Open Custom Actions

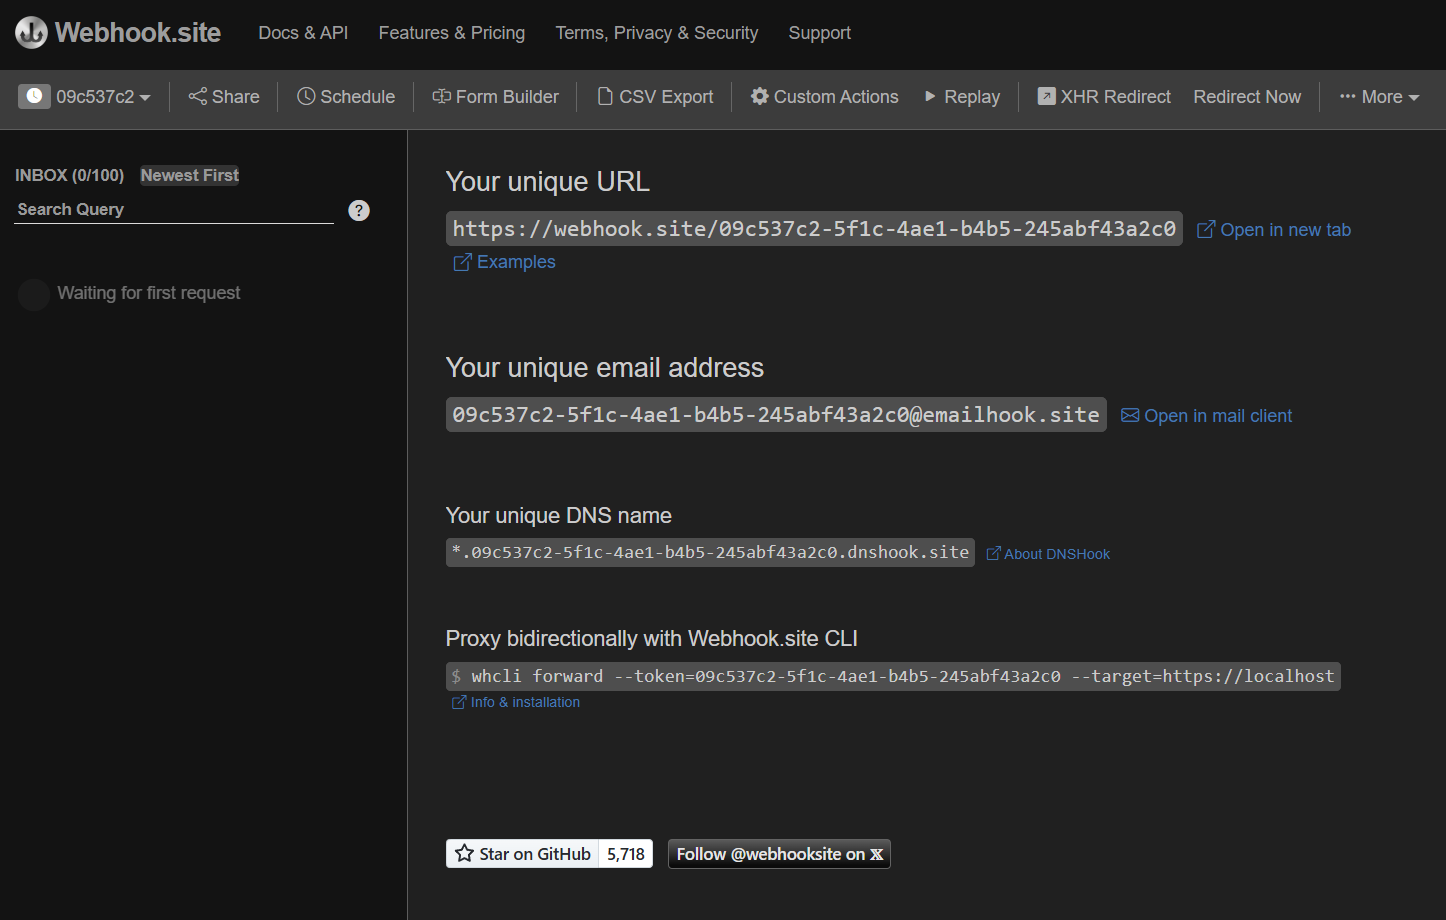point(825,97)
